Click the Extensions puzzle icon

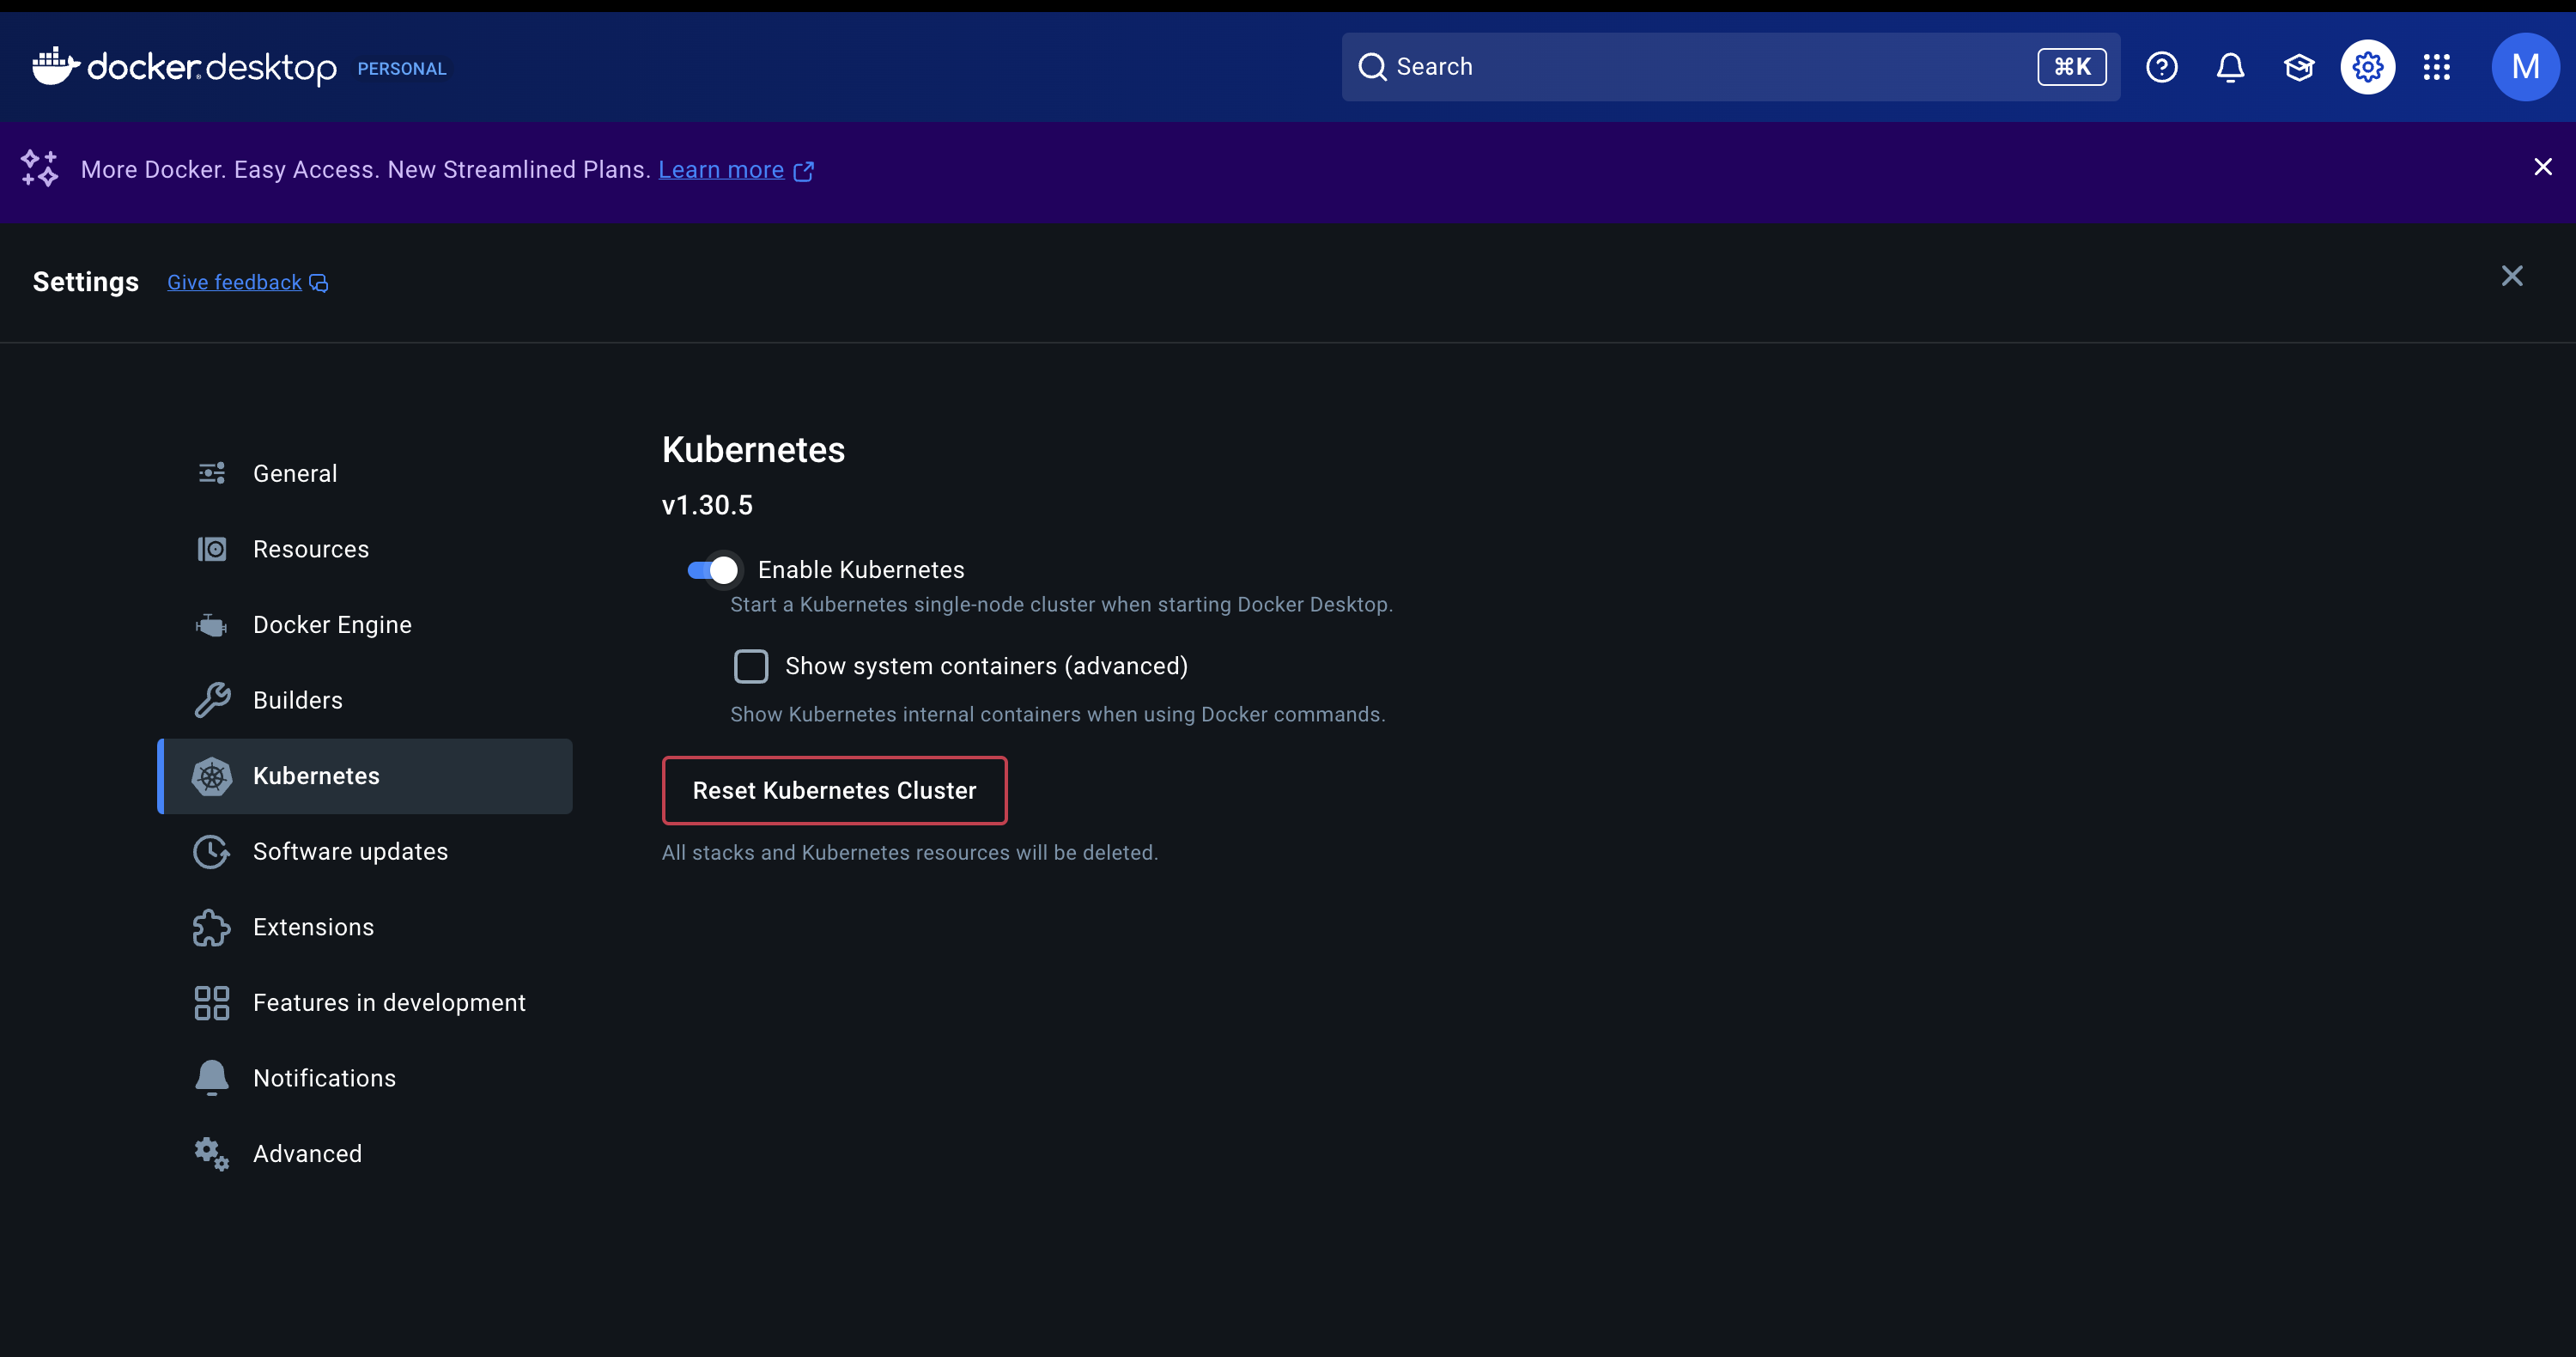point(212,927)
